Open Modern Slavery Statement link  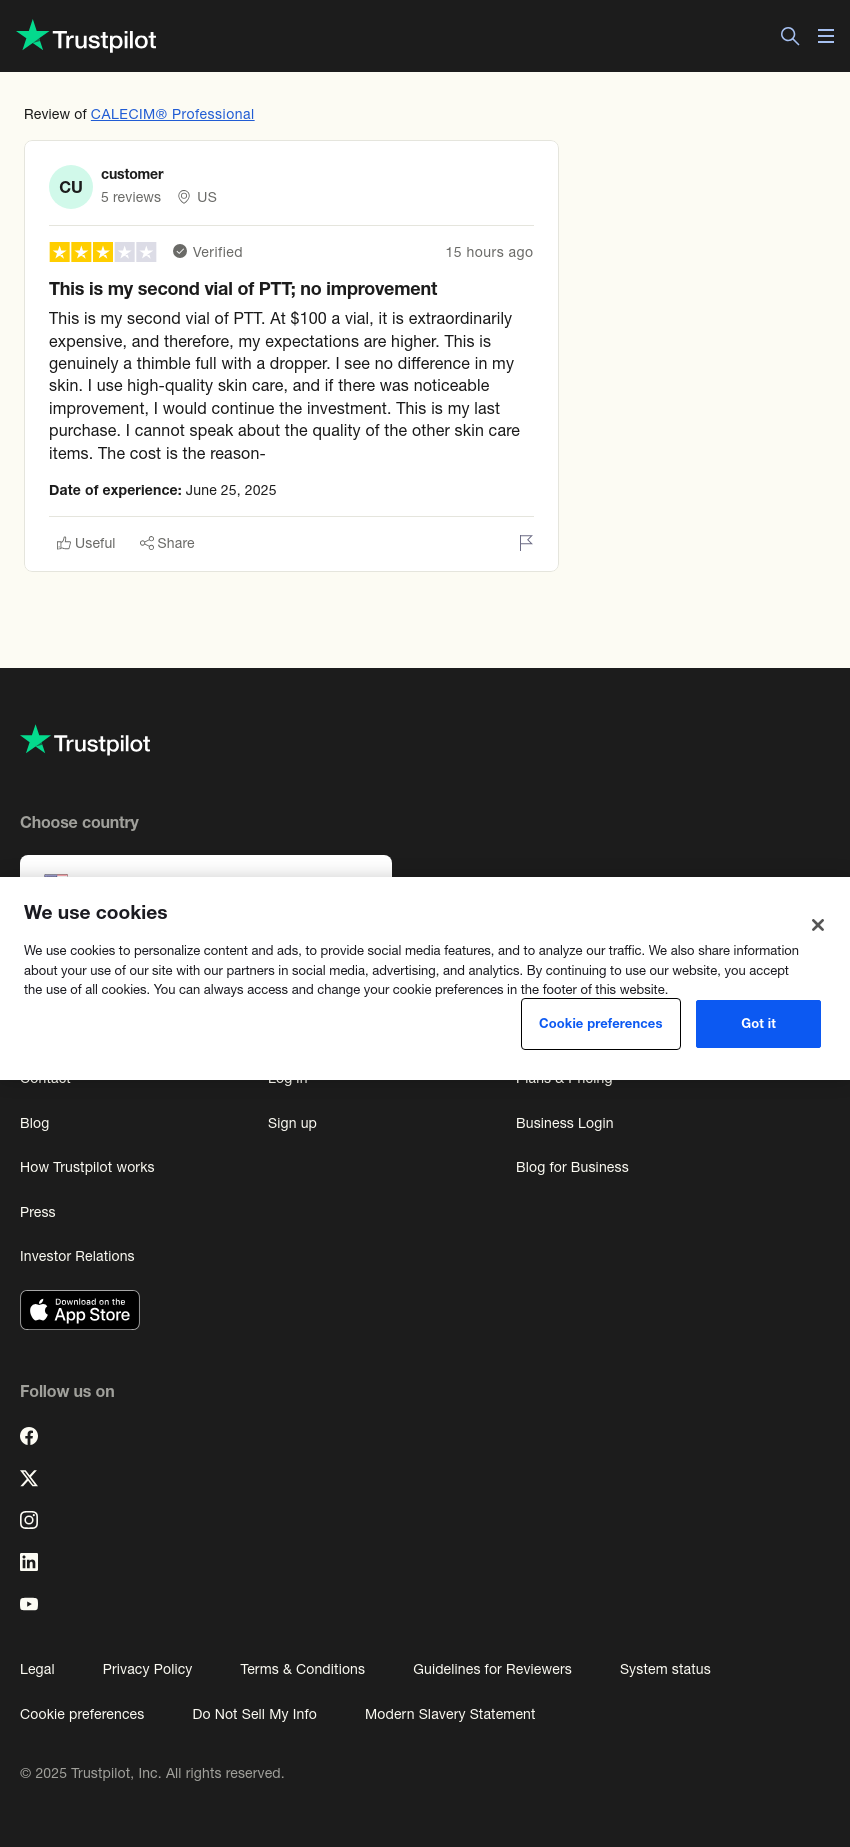pyautogui.click(x=450, y=1714)
